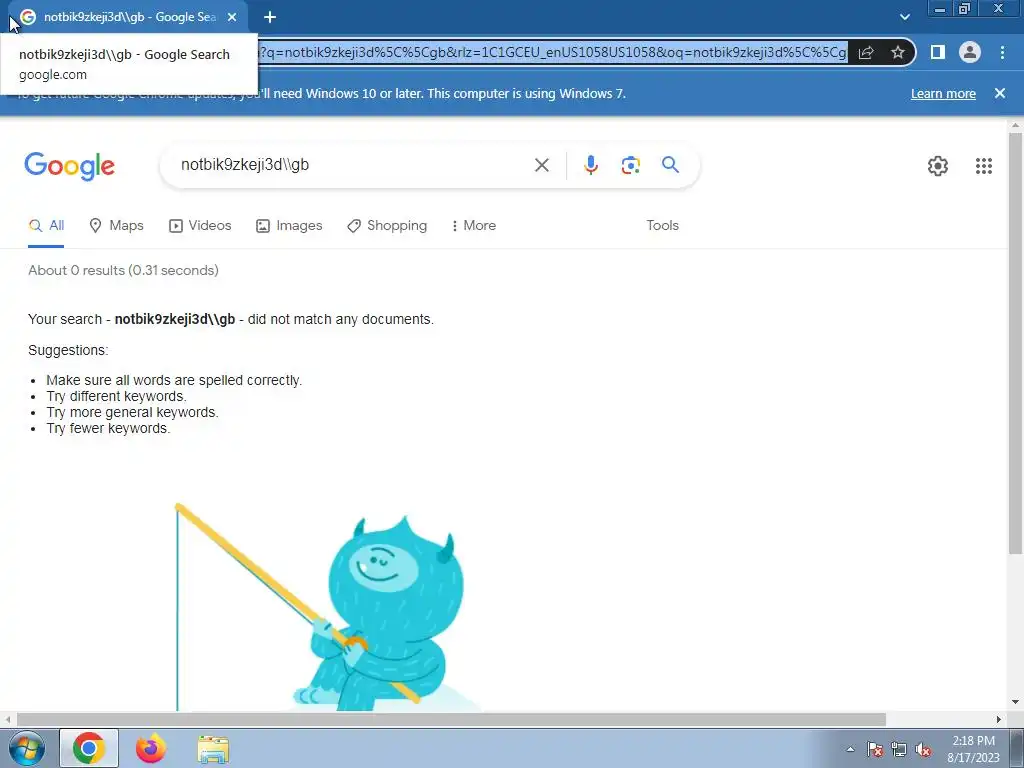1024x768 pixels.
Task: Share this page from address bar
Action: point(866,53)
